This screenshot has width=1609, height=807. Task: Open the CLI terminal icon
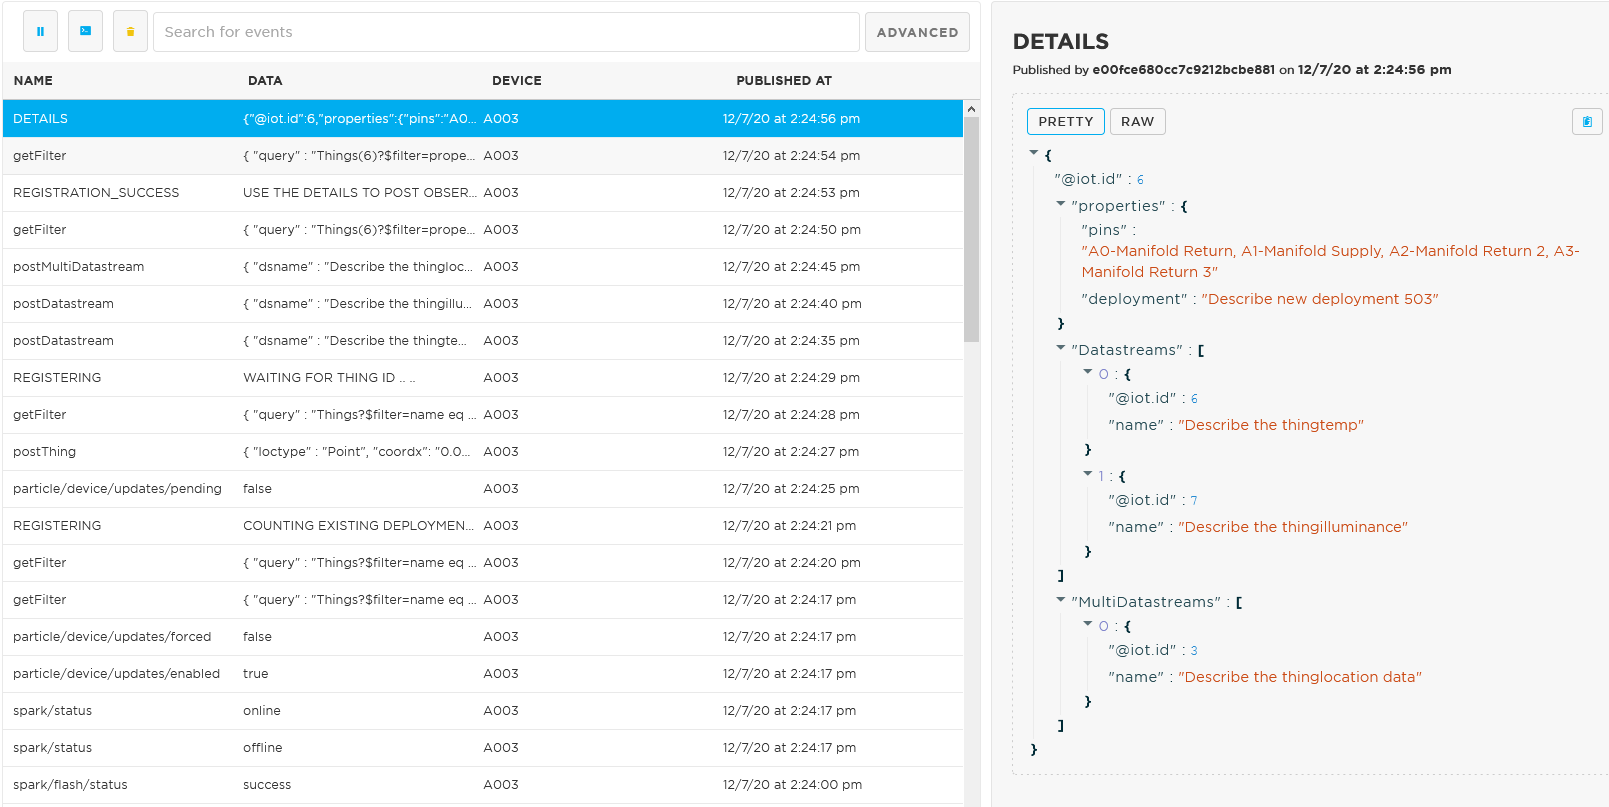(85, 32)
